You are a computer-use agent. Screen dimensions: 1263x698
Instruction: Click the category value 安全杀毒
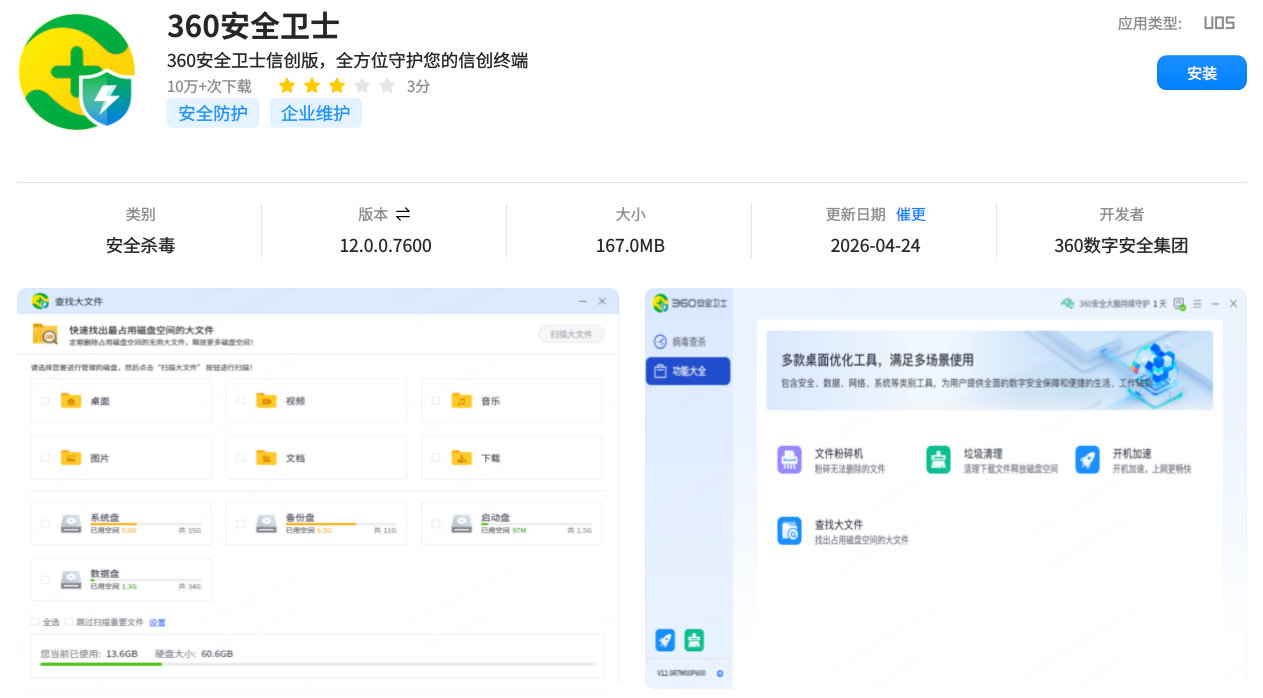tap(140, 245)
